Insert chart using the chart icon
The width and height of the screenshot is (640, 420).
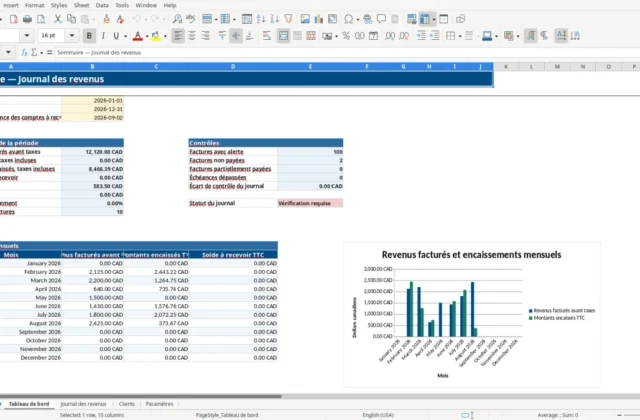pos(319,19)
